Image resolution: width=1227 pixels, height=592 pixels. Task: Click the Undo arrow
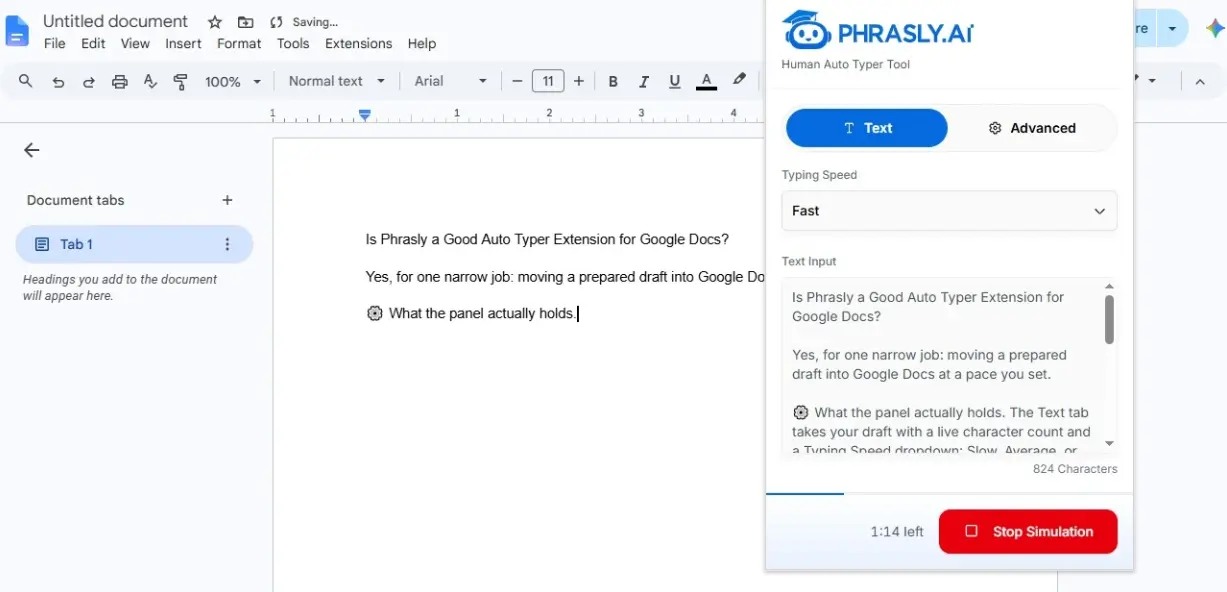(58, 81)
